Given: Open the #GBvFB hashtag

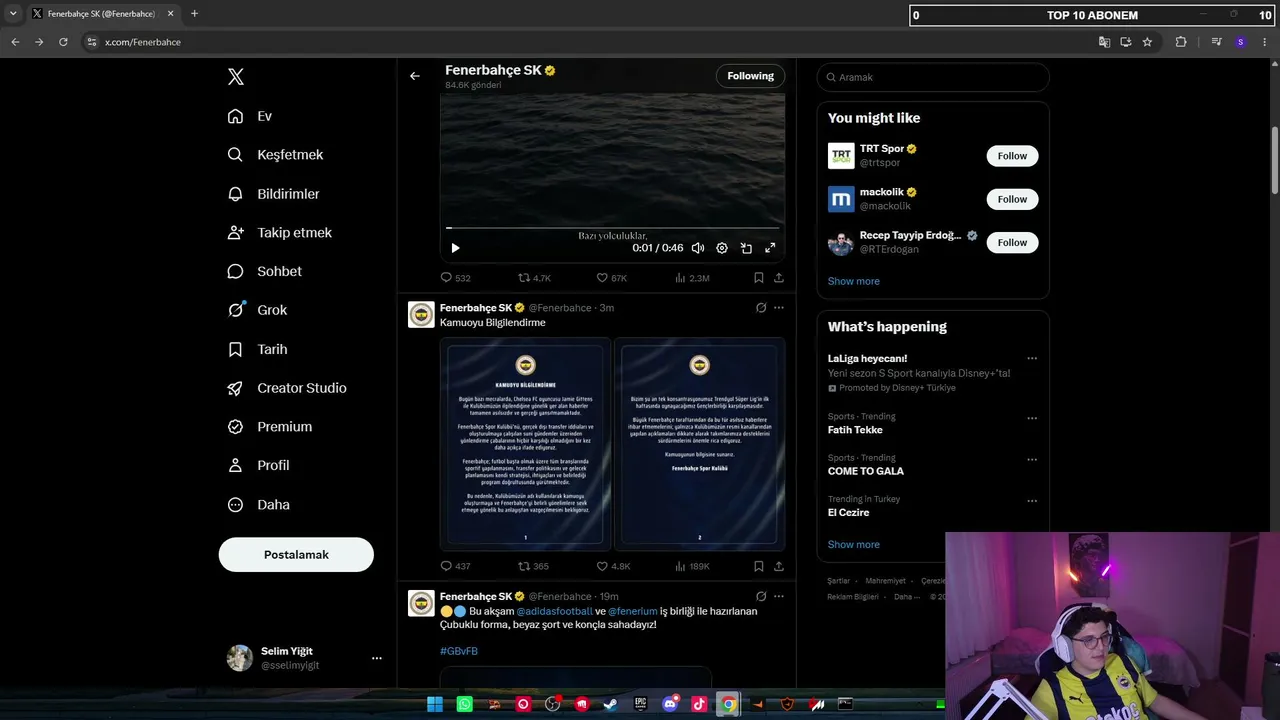Looking at the screenshot, I should click(x=459, y=651).
